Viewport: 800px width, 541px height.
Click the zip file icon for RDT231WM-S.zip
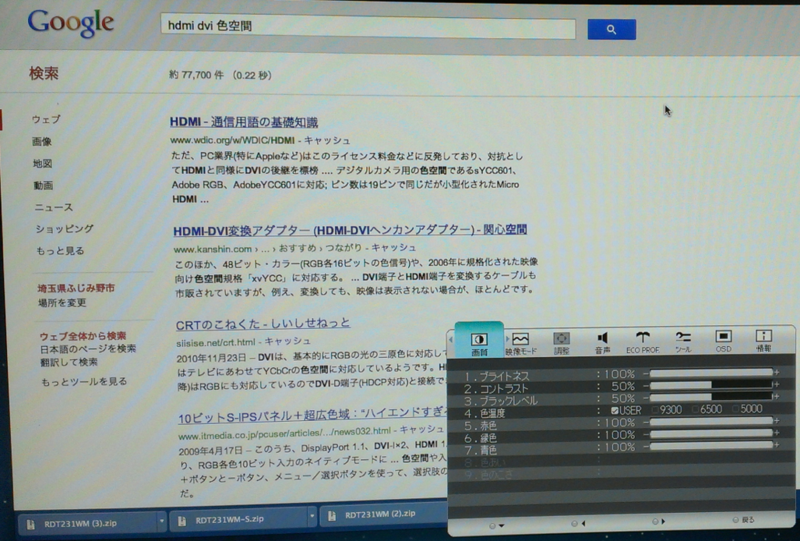[x=182, y=521]
